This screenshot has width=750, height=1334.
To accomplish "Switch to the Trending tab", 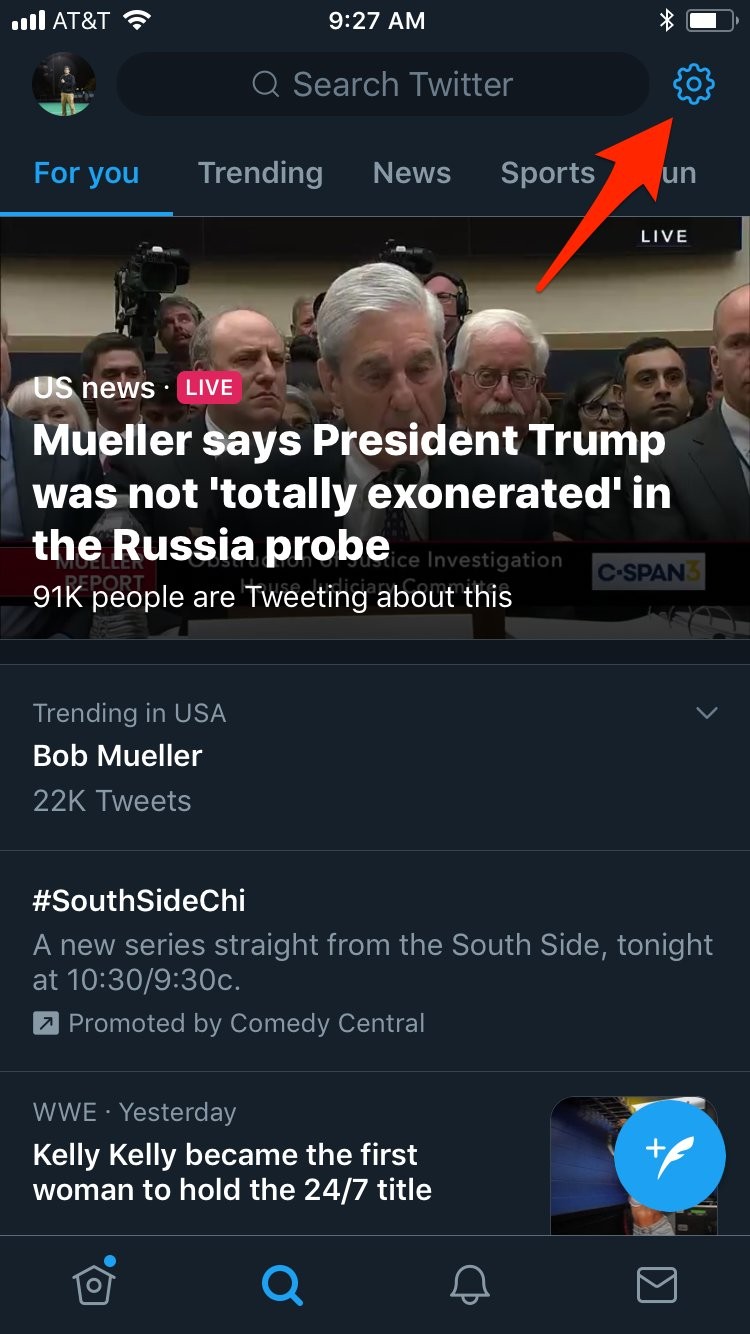I will (260, 173).
